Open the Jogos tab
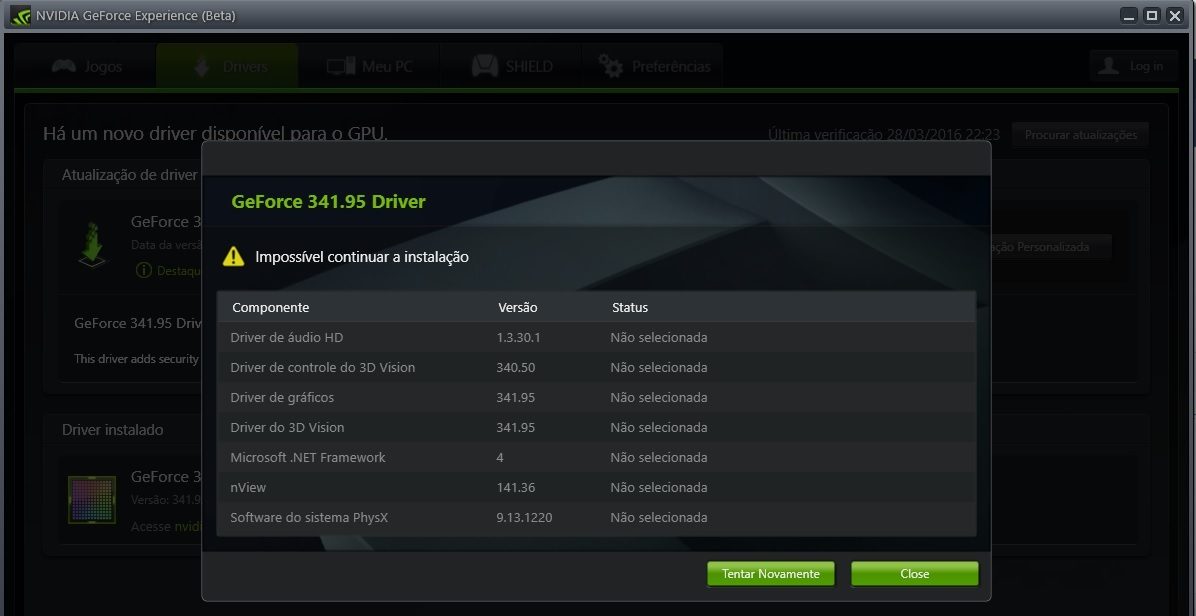1196x616 pixels. coord(85,66)
